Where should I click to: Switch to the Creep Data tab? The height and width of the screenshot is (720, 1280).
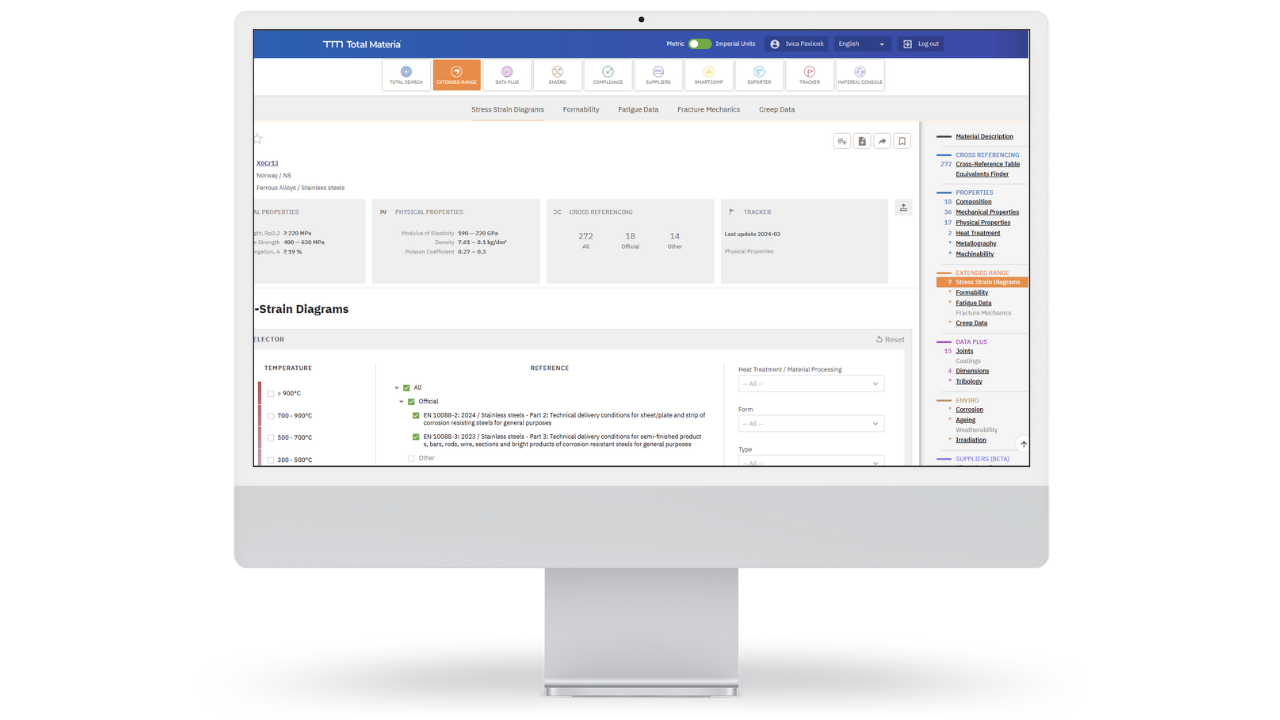[x=776, y=109]
